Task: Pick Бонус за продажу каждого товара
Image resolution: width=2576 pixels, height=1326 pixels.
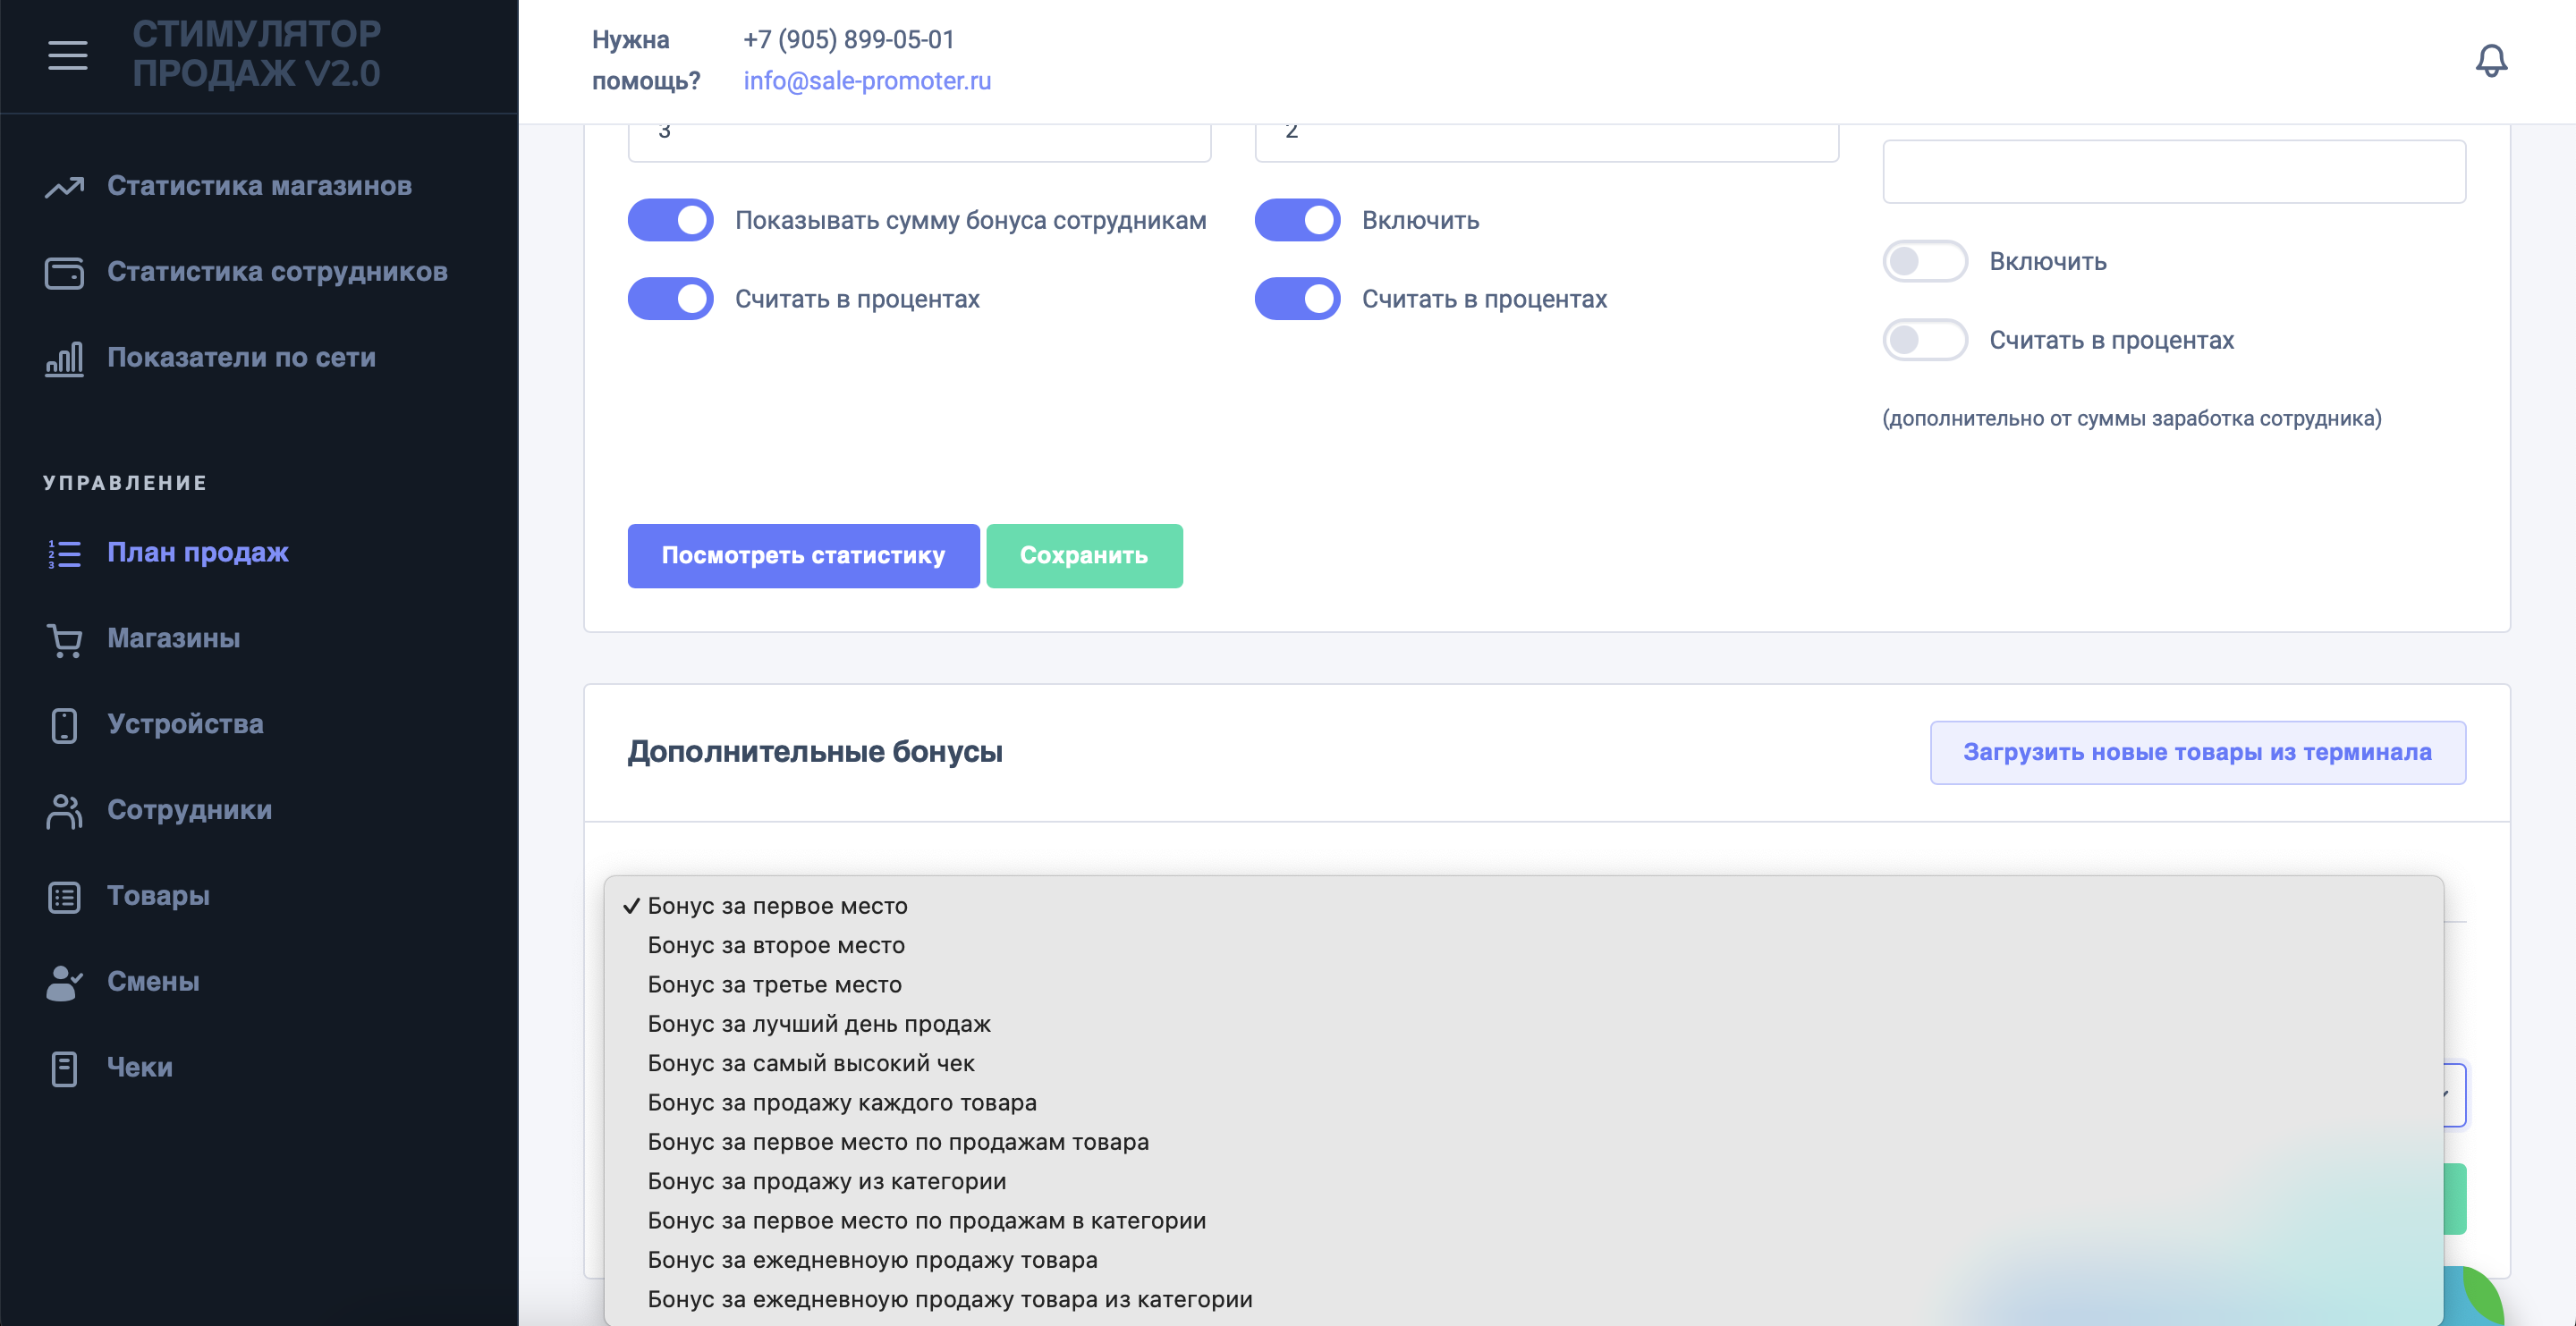Action: click(x=1523, y=1103)
